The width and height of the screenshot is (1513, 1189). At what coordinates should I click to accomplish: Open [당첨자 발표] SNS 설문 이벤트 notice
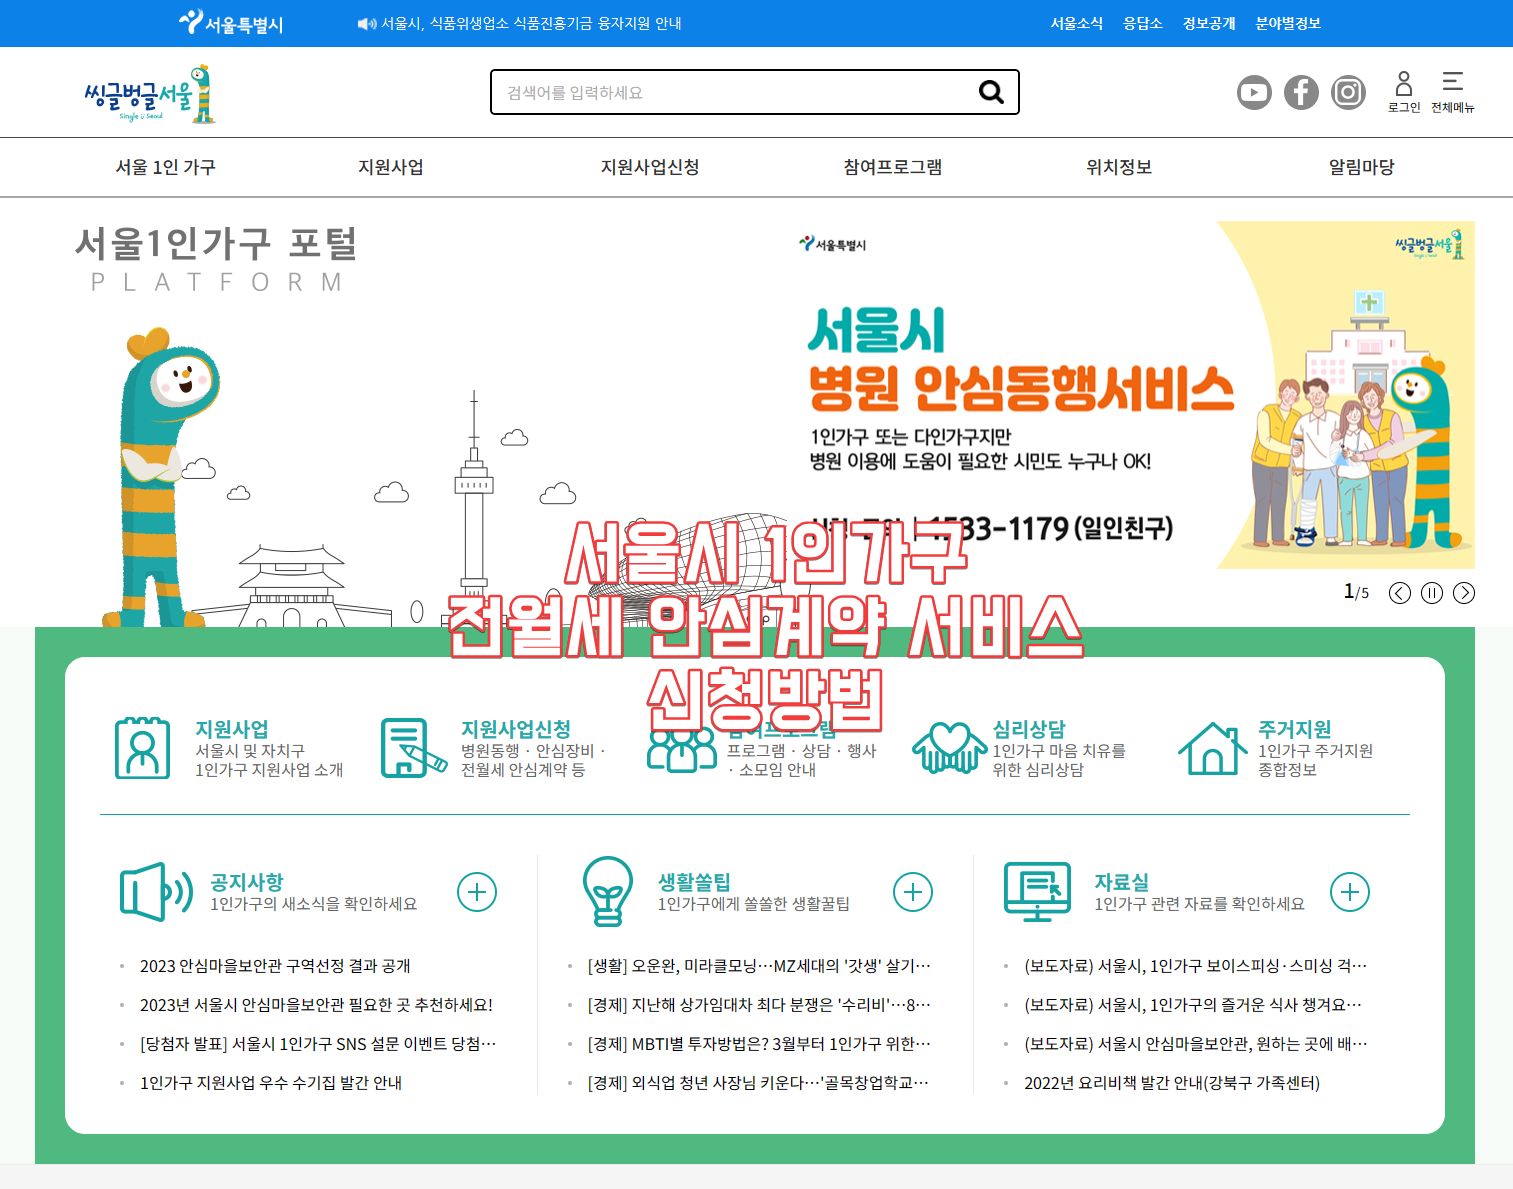(x=318, y=1044)
